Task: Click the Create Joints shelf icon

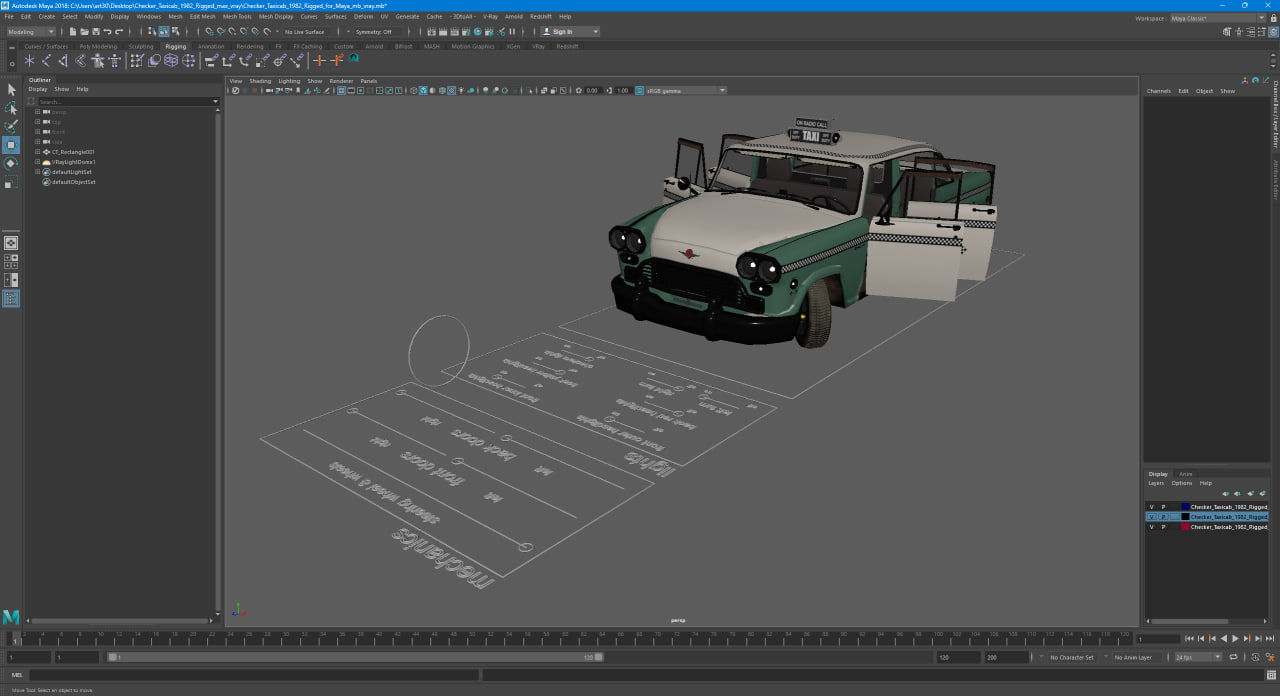Action: [46, 61]
